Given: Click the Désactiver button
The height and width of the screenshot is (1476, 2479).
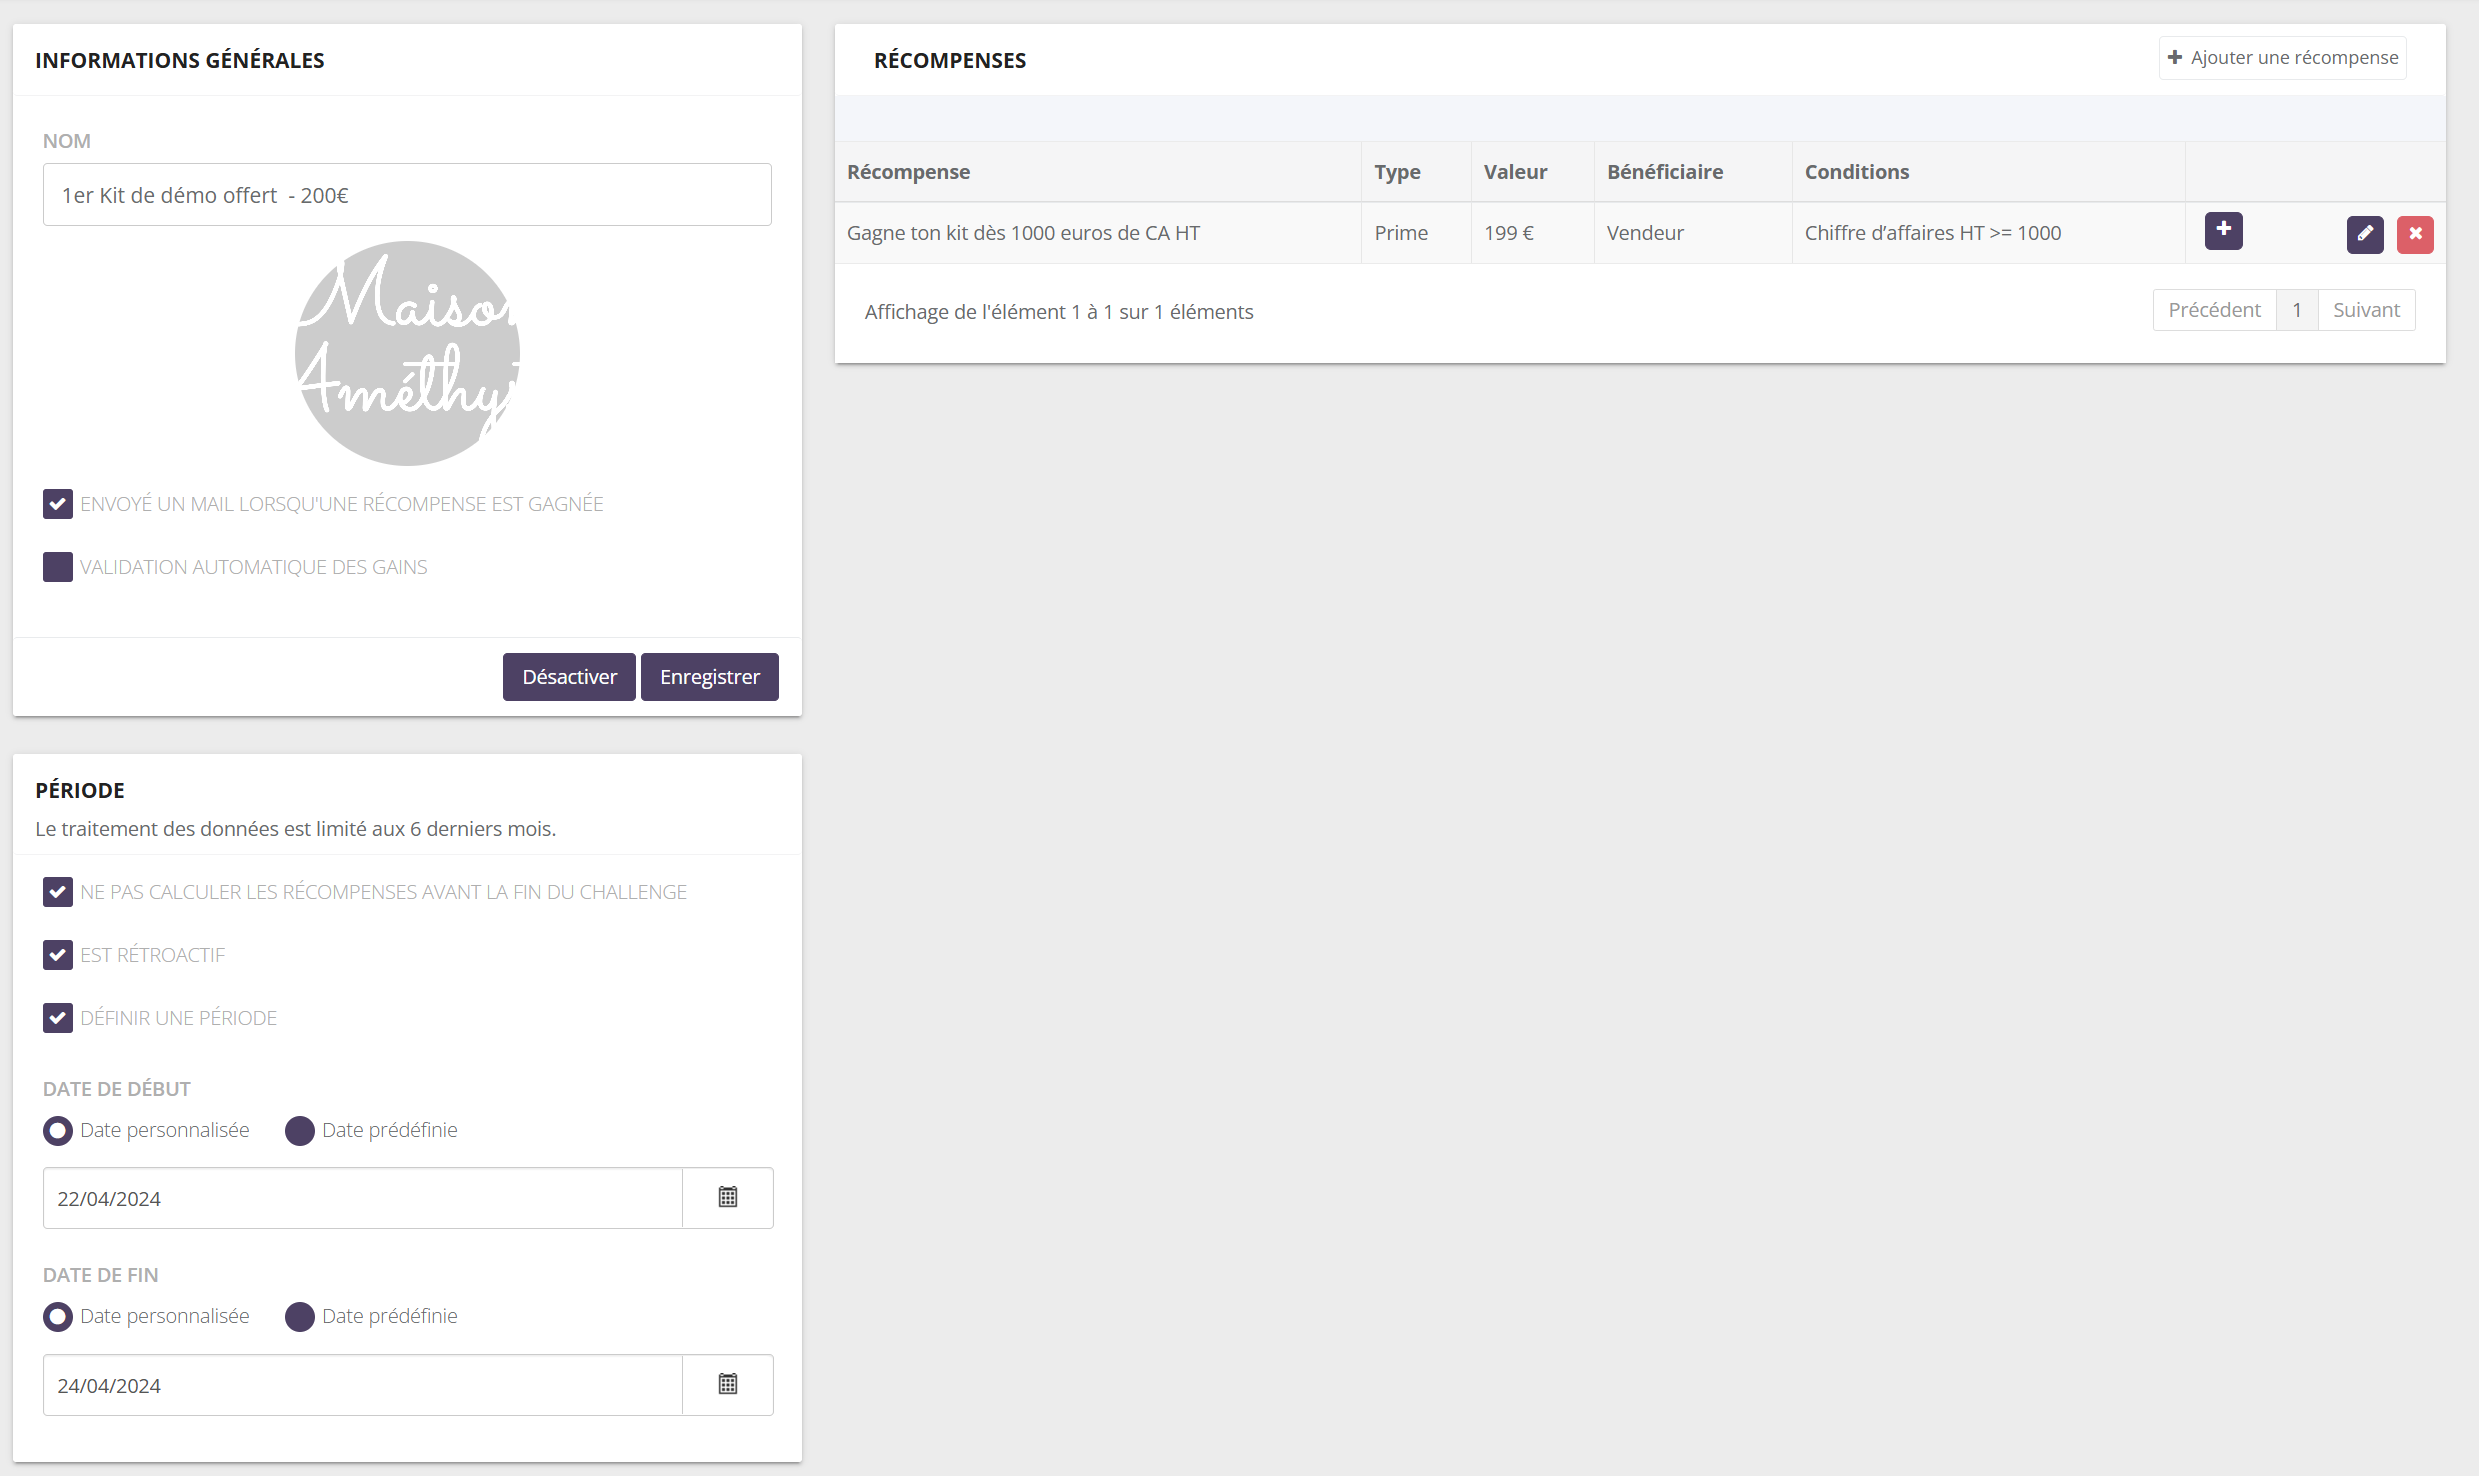Looking at the screenshot, I should 569,677.
